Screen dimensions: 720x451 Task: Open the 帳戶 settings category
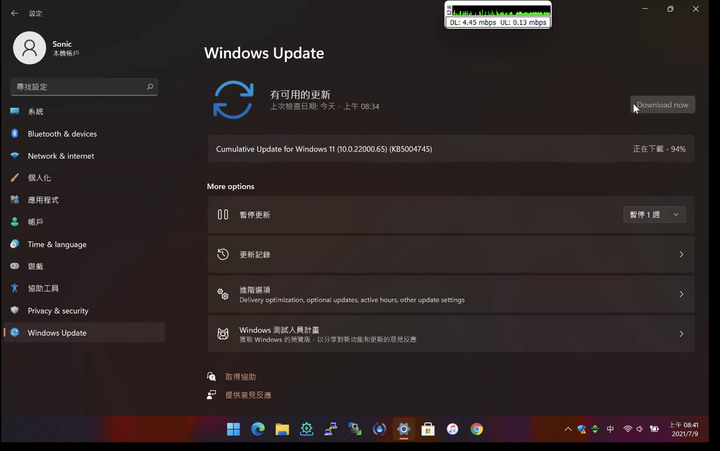(x=84, y=222)
